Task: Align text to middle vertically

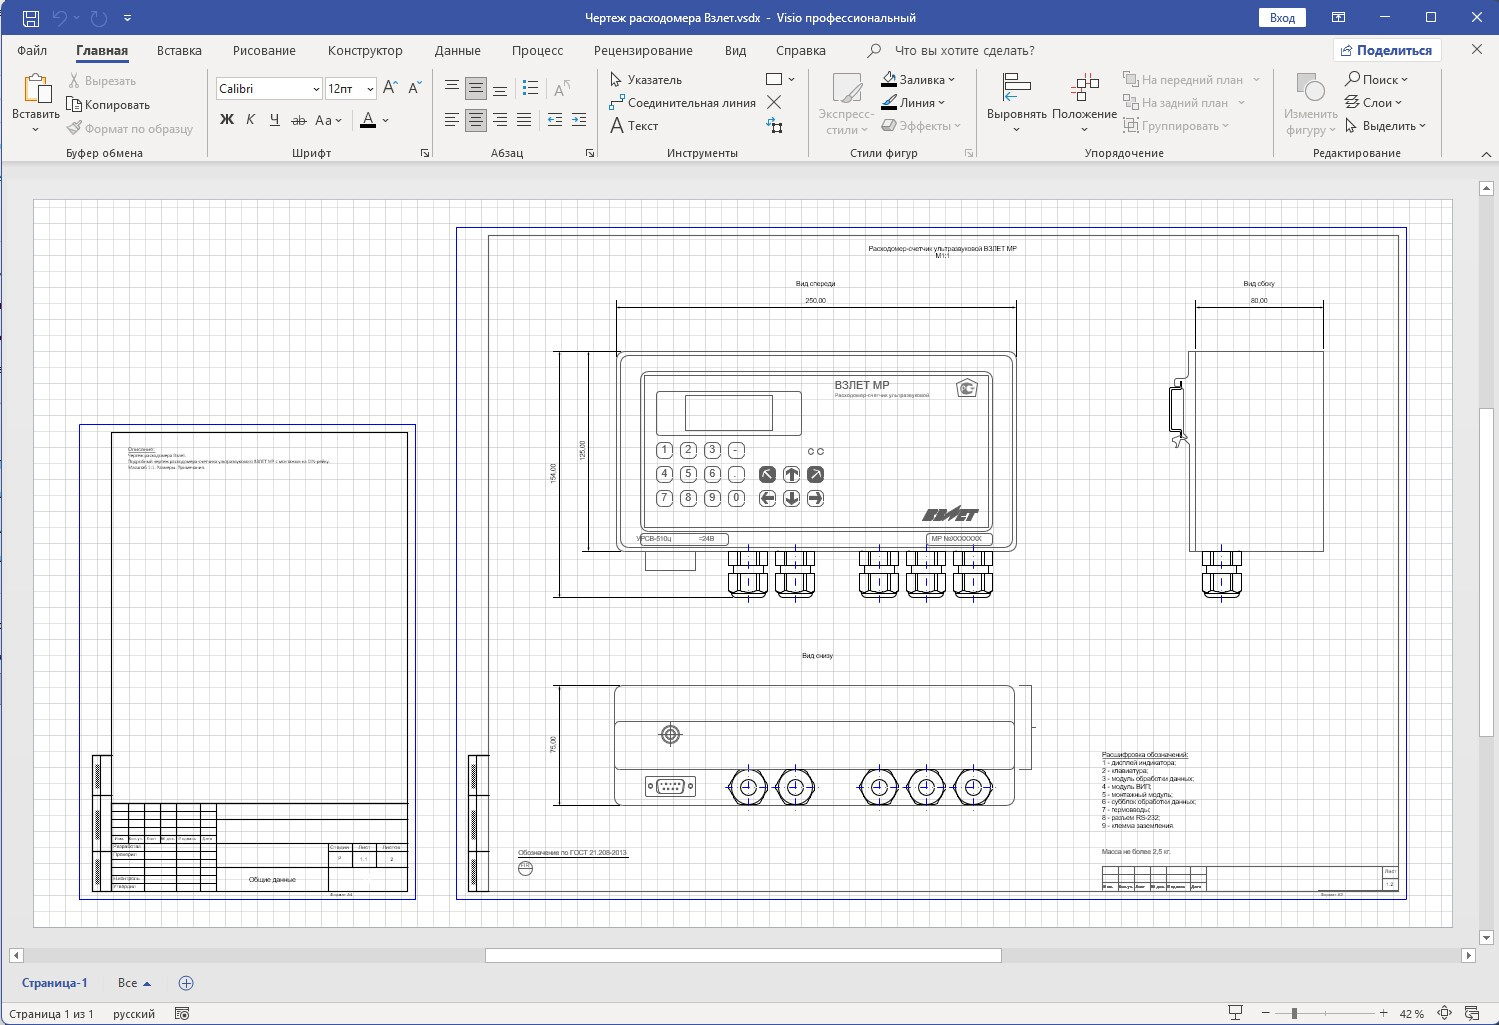Action: click(x=476, y=89)
